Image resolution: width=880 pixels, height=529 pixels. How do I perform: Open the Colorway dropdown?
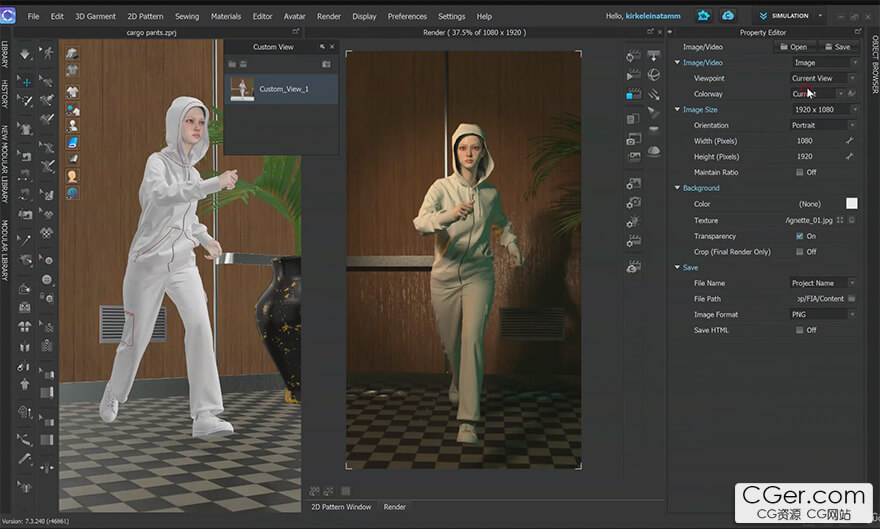pyautogui.click(x=817, y=94)
